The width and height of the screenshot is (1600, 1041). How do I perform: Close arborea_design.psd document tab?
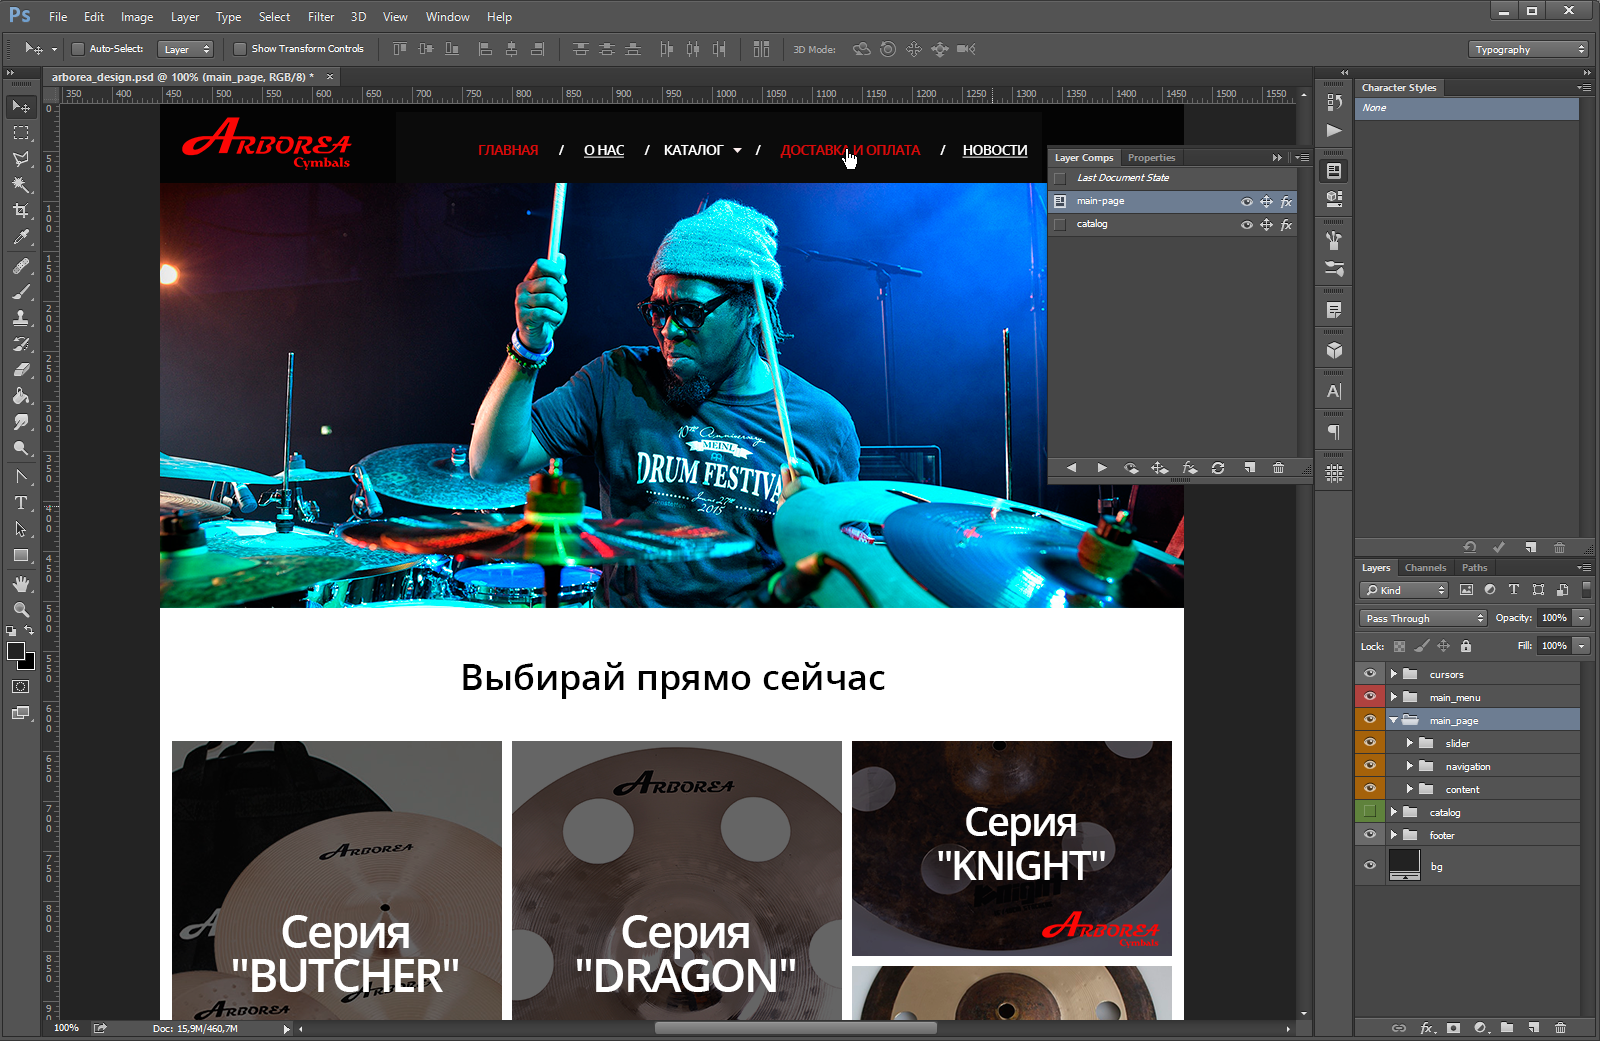(x=329, y=77)
